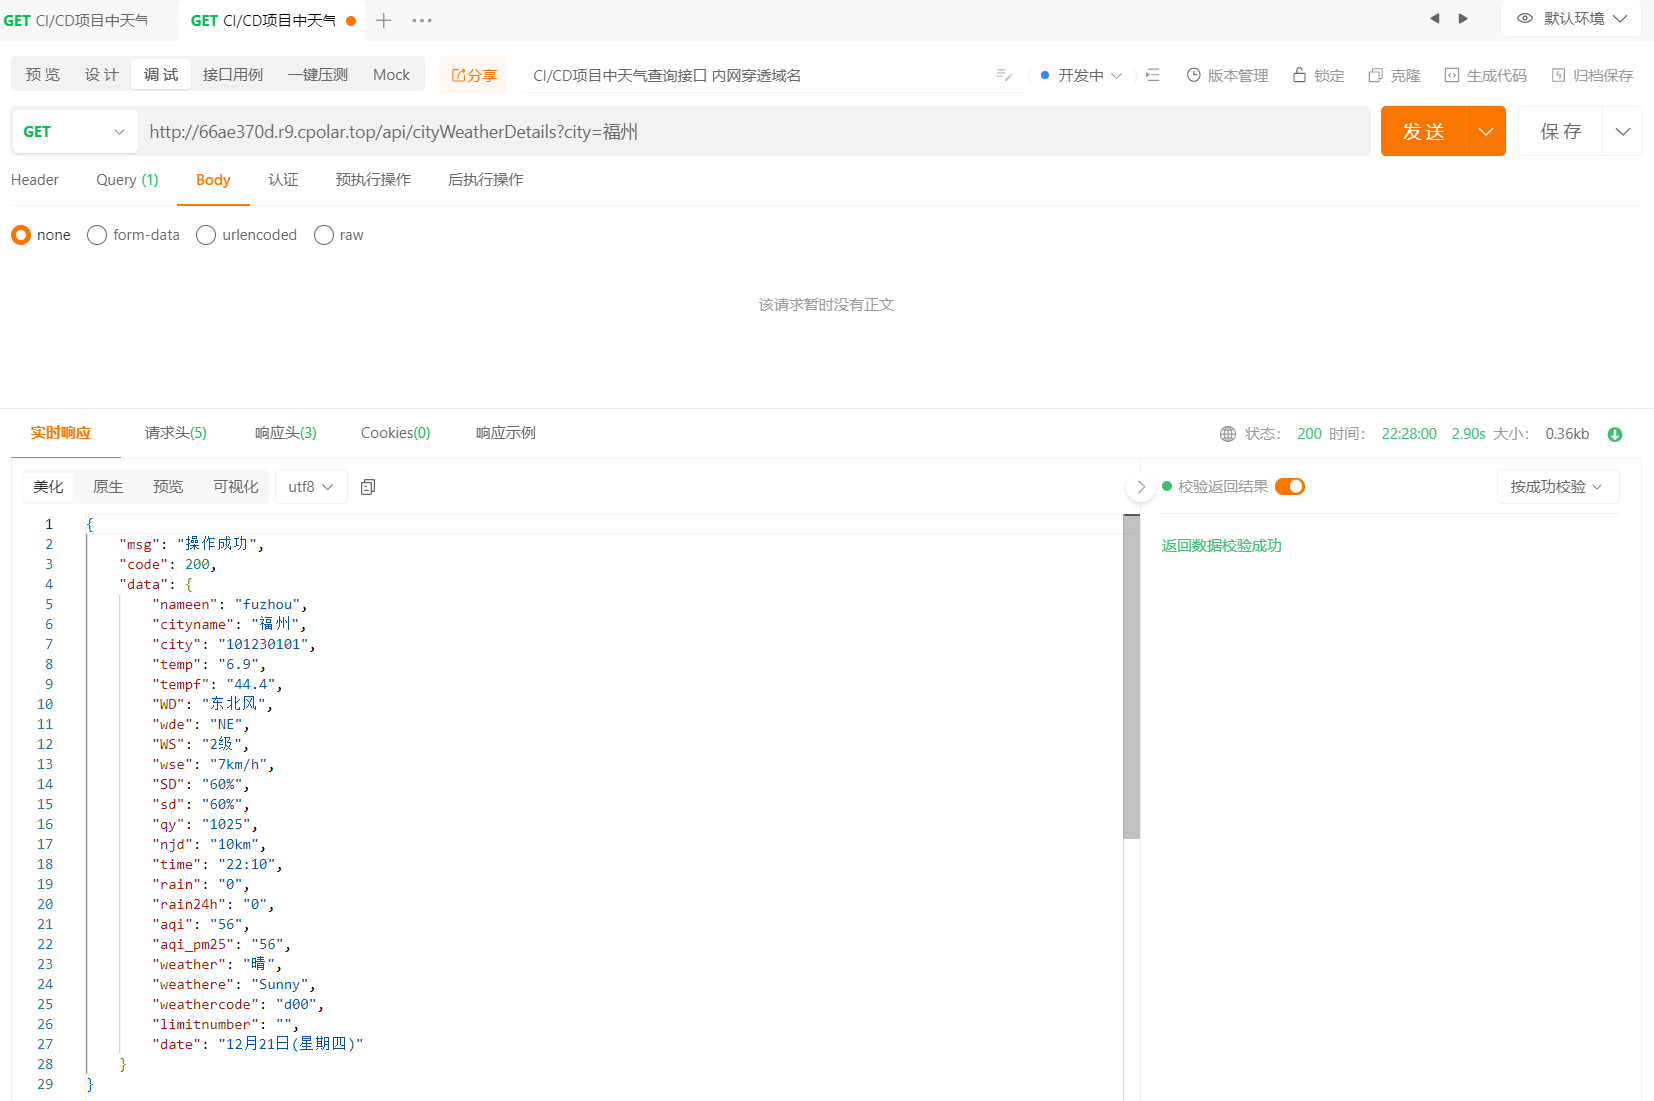The image size is (1654, 1101).
Task: Select the urlencoded body type
Action: pos(247,235)
